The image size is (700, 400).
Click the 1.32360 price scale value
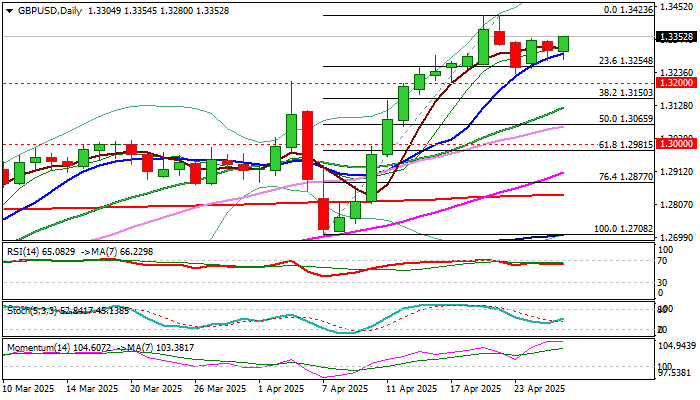click(676, 73)
